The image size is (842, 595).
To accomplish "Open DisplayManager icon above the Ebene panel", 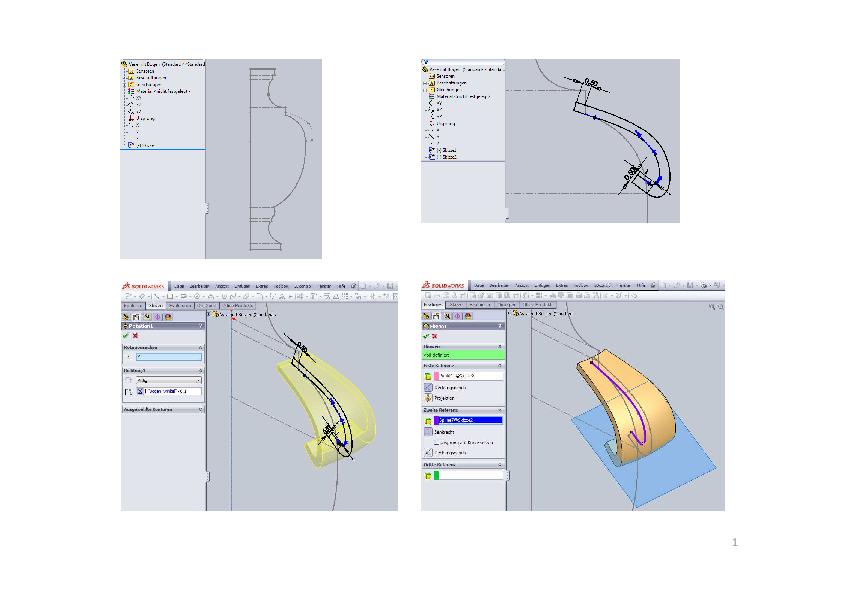I will point(468,316).
